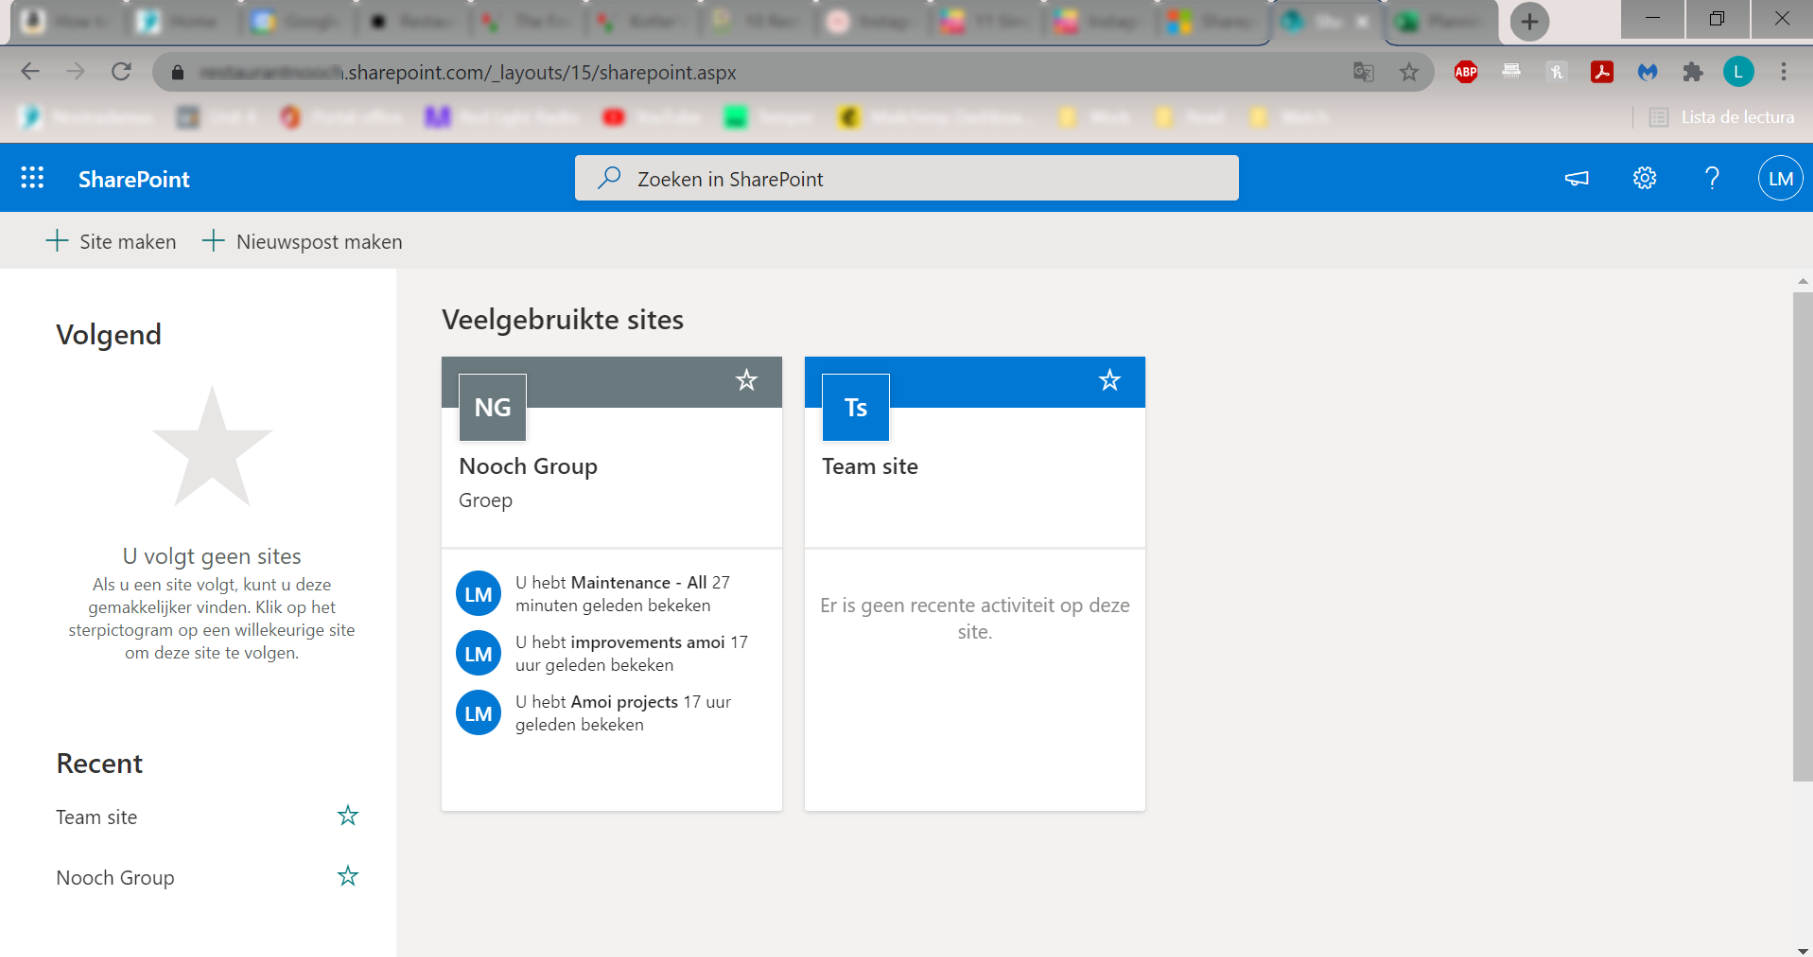Open Nooch Group in Recent list
The height and width of the screenshot is (957, 1813).
(x=115, y=878)
